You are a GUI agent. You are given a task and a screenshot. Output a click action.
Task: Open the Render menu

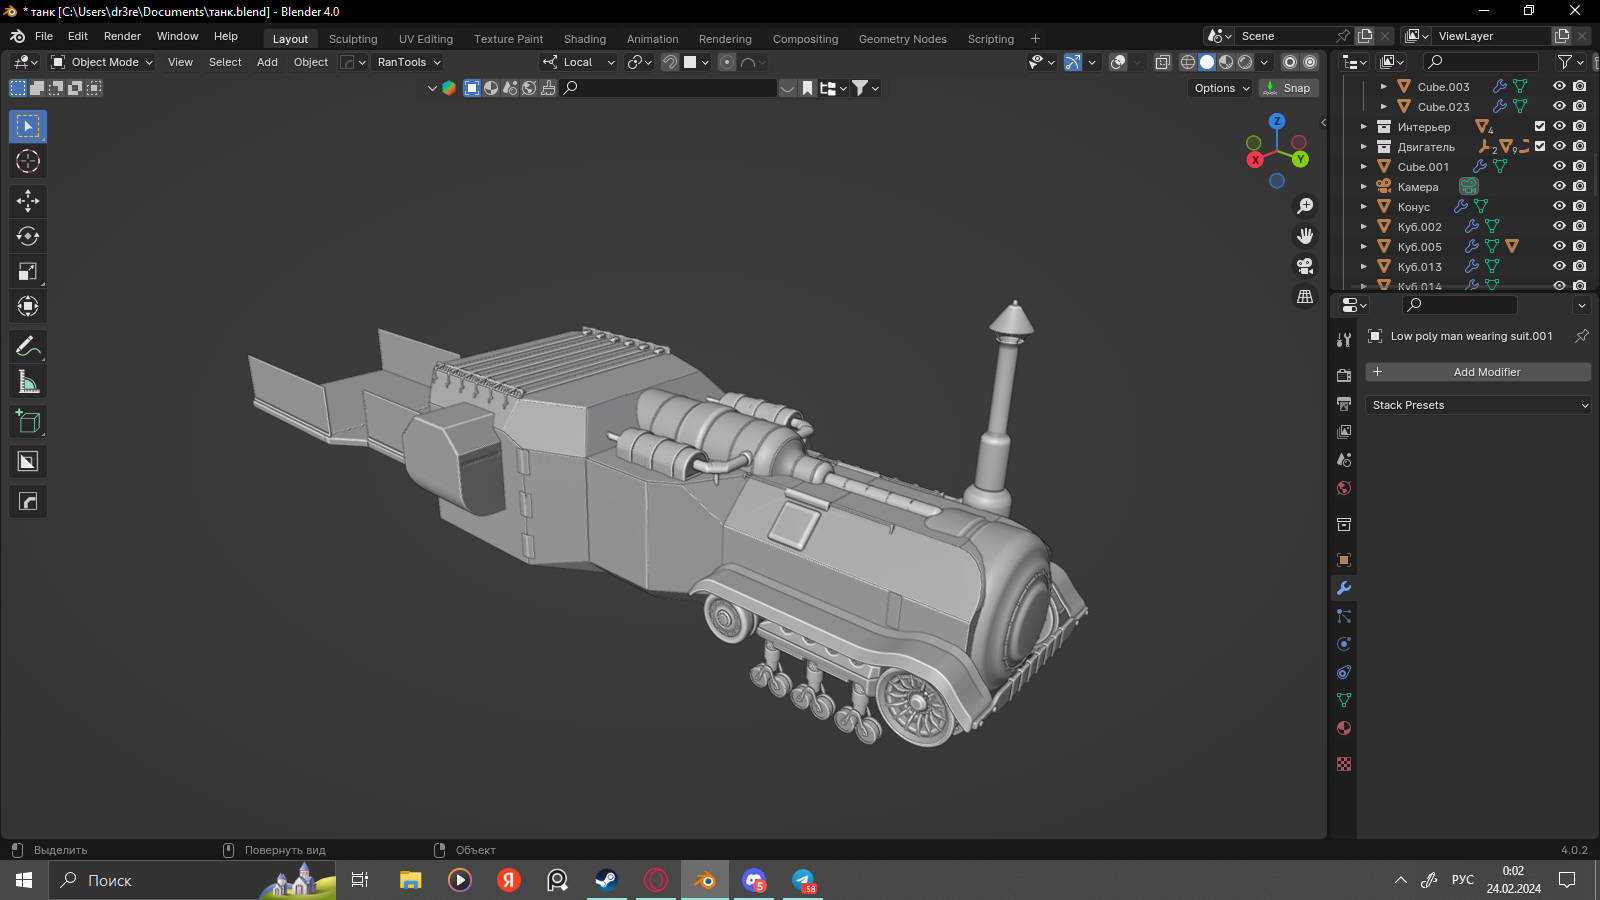point(122,36)
